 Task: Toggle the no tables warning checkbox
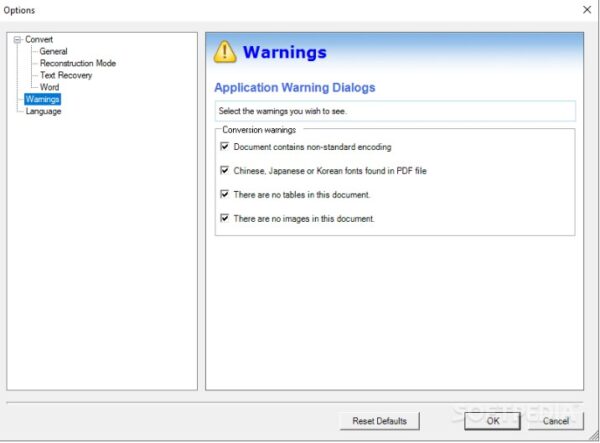click(225, 194)
